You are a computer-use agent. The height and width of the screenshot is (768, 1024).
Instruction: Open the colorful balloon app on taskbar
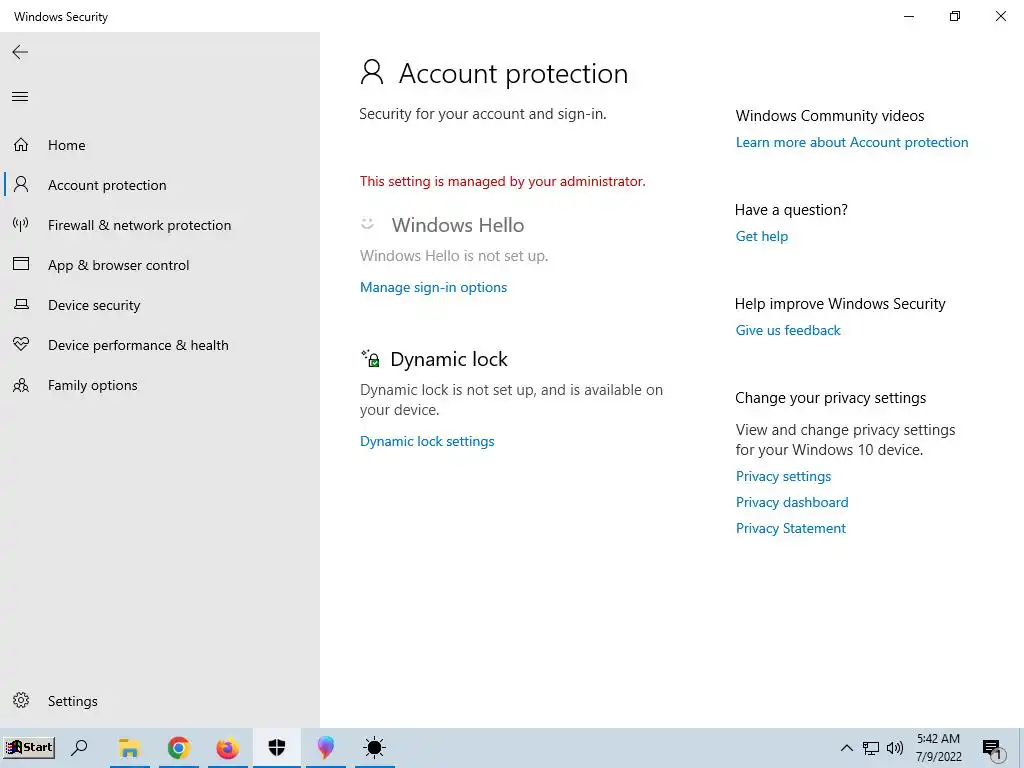[x=325, y=748]
